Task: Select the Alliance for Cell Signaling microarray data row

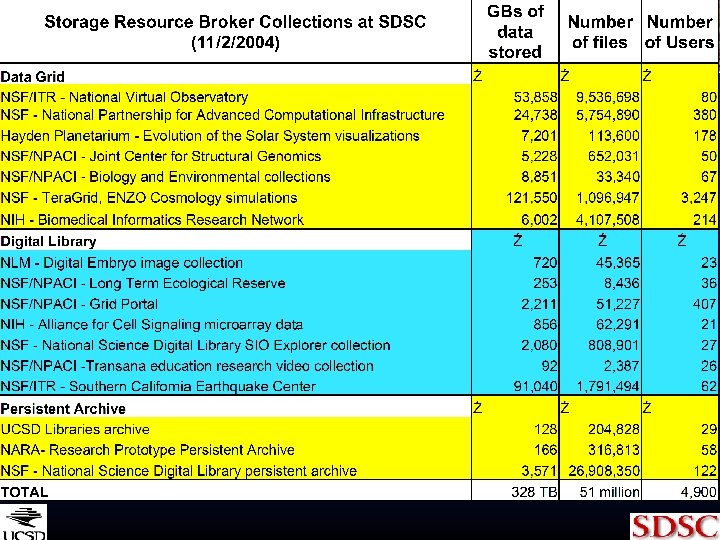Action: (x=152, y=325)
